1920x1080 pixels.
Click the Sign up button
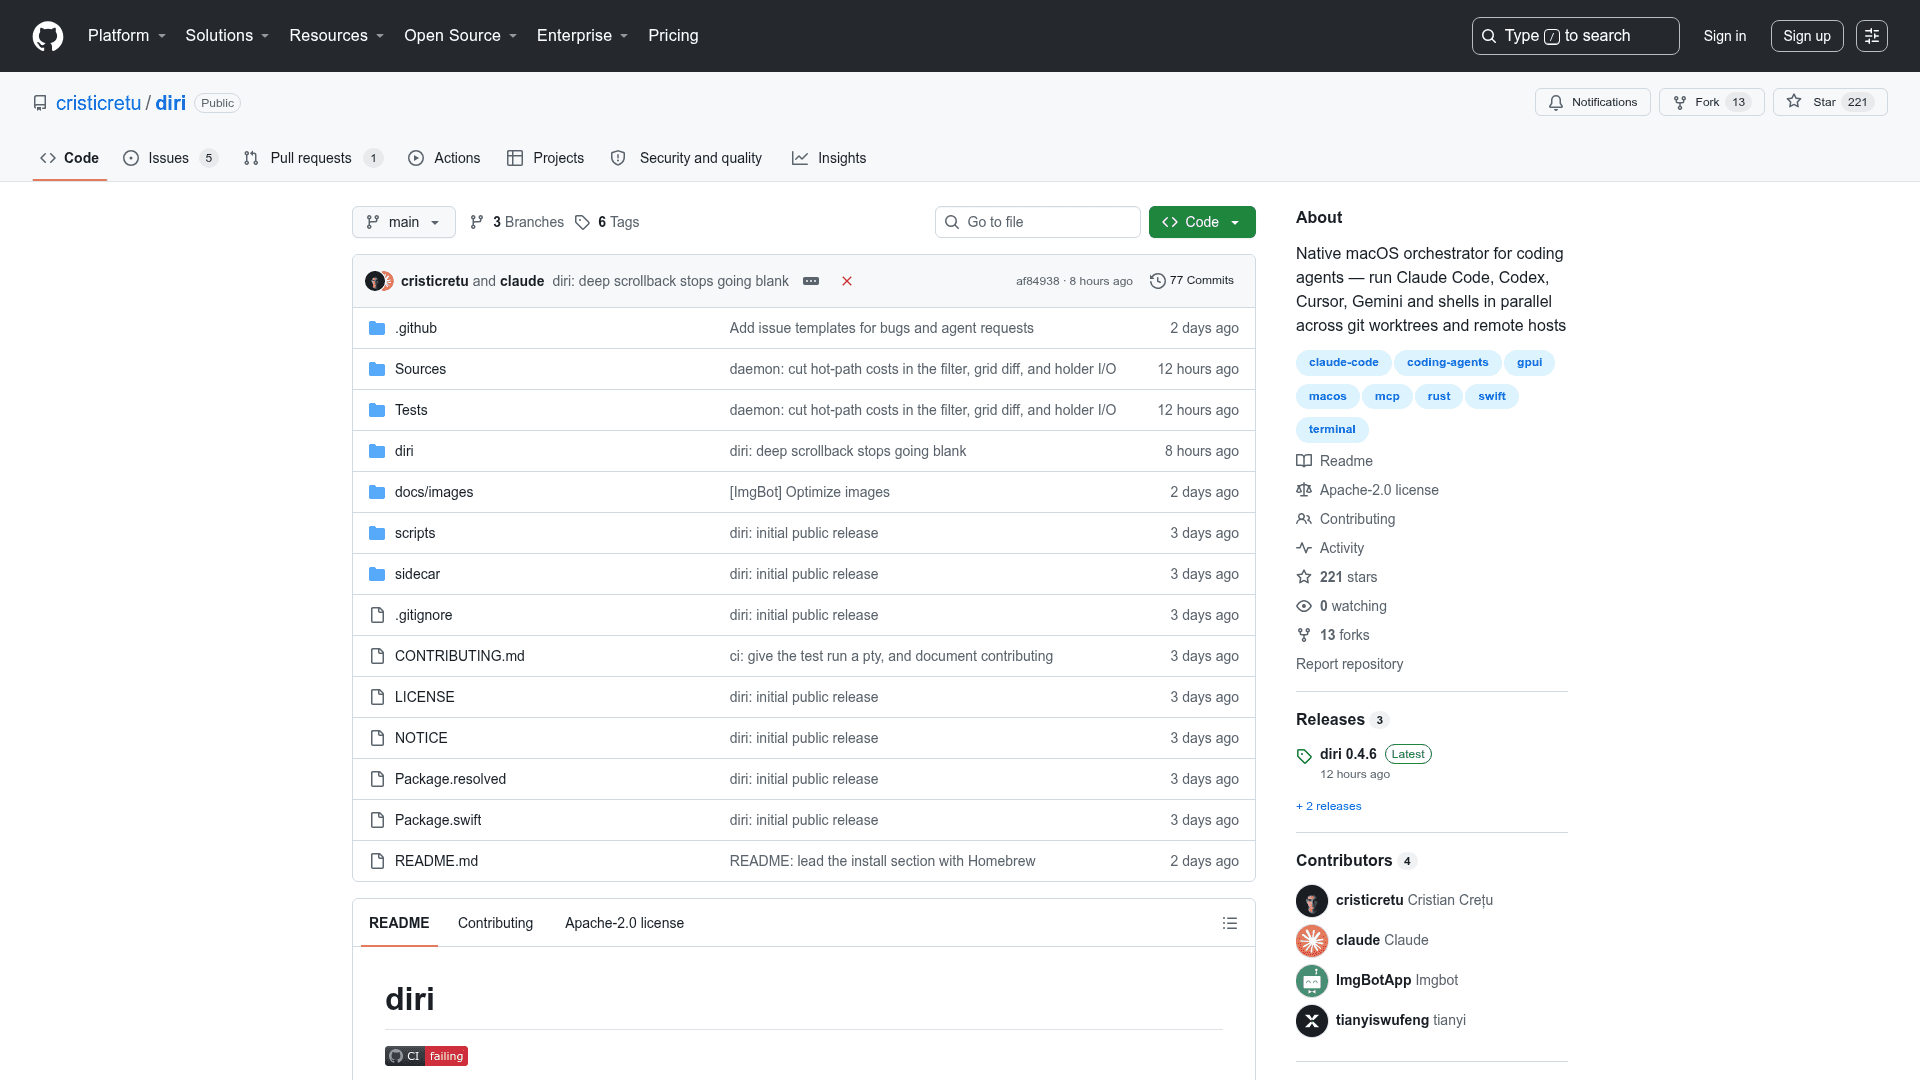click(x=1807, y=36)
